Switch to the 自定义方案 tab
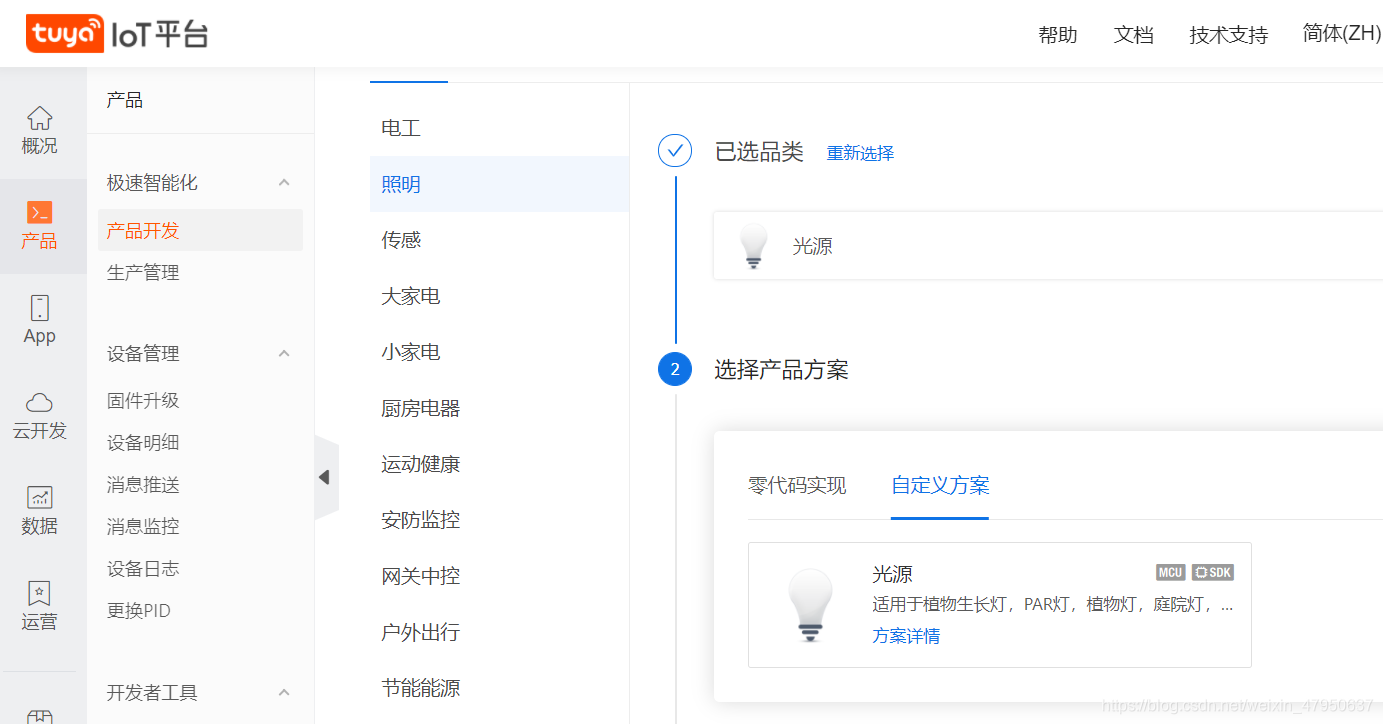Screen dimensions: 1383x724 [x=940, y=486]
